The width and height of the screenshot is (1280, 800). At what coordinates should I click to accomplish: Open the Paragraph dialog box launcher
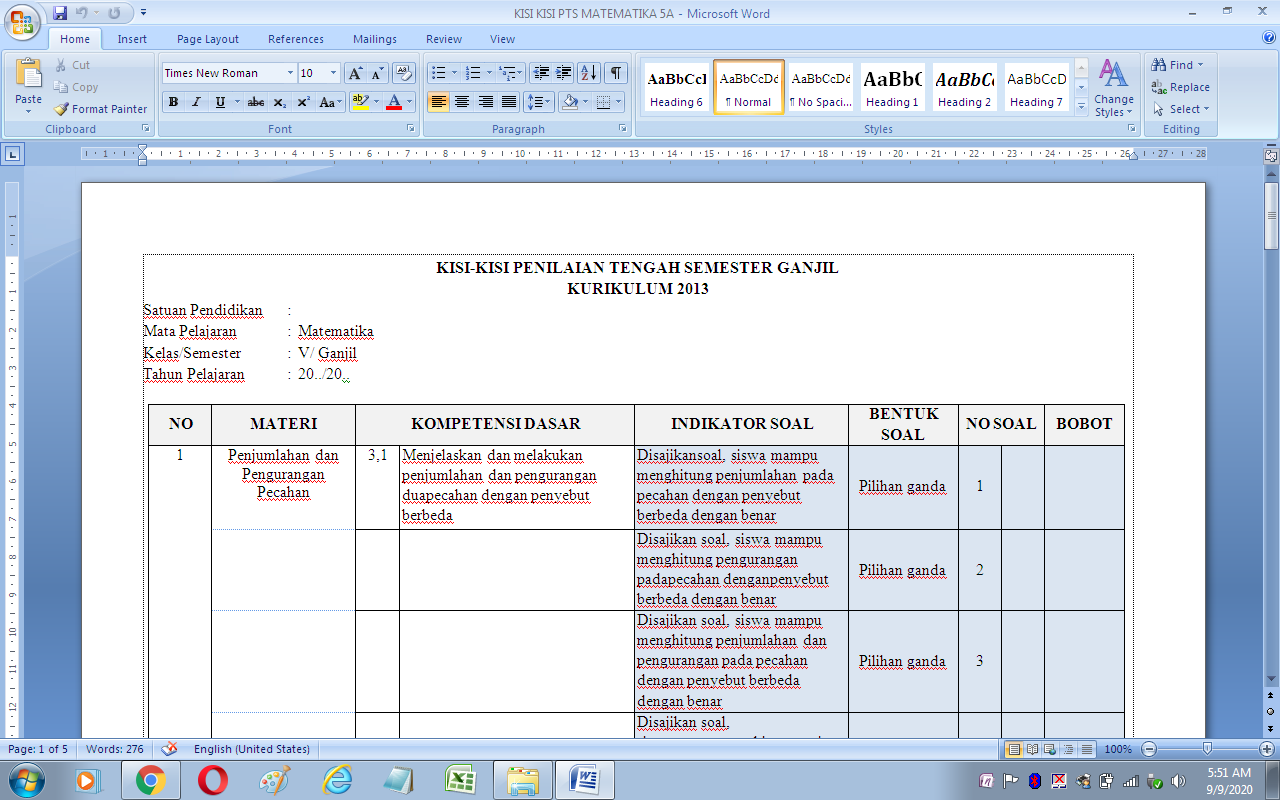click(x=623, y=129)
